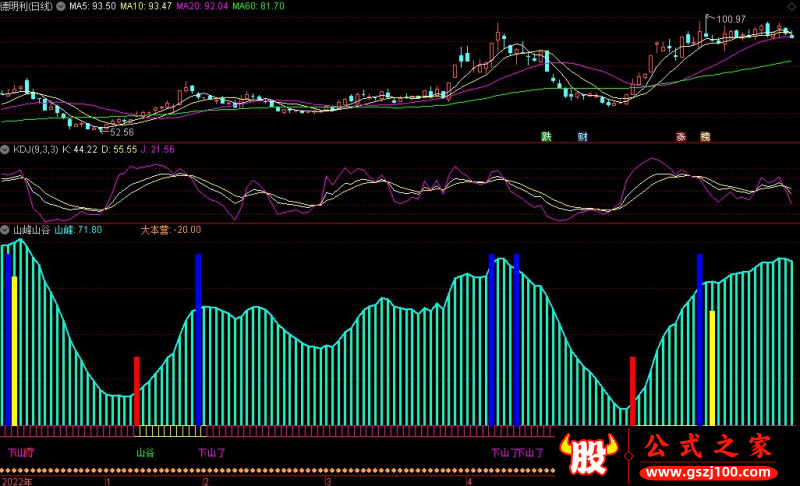The height and width of the screenshot is (486, 800).
Task: Click the 2022年 label on time axis
Action: tap(16, 480)
